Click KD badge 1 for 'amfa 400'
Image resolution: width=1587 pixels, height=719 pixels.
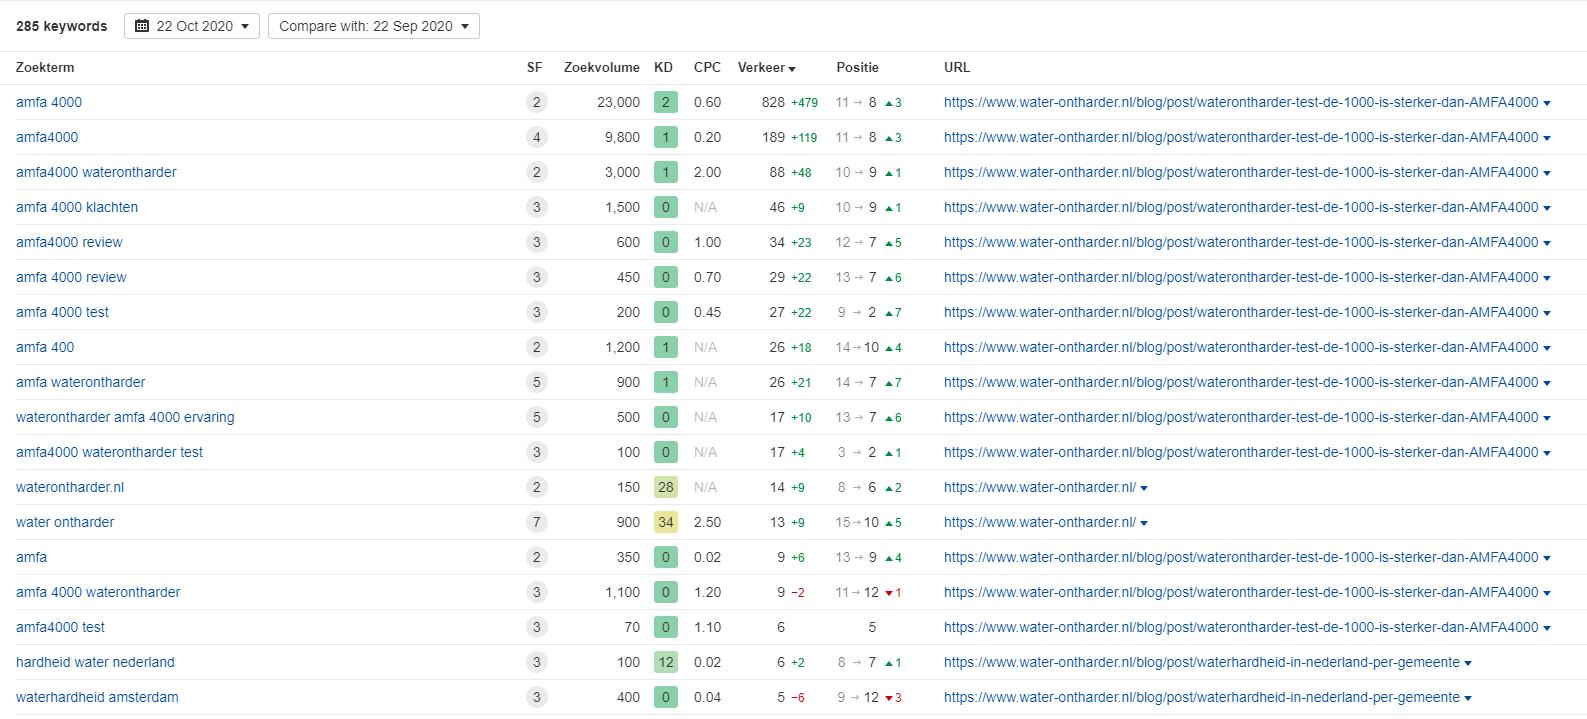coord(666,347)
